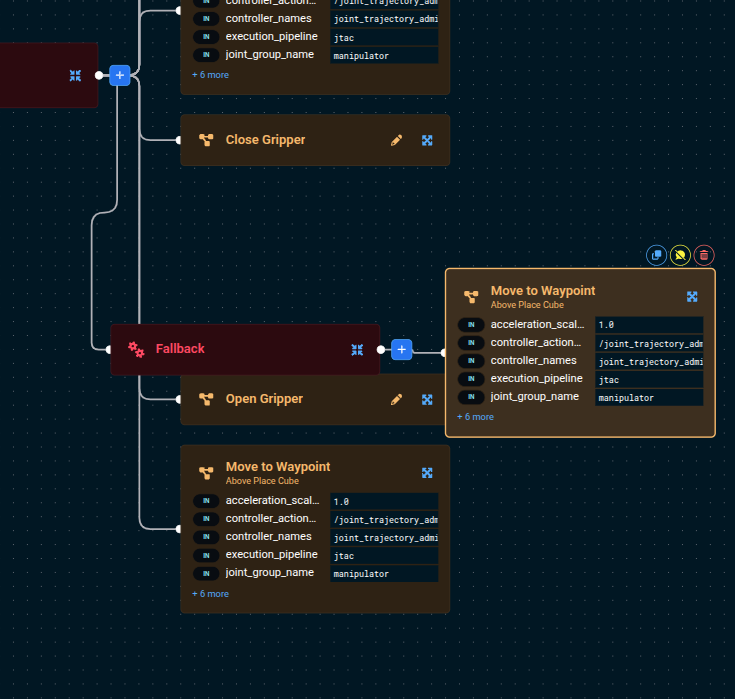Show '+ 6 more' ports in selected node
Image resolution: width=735 pixels, height=699 pixels.
coord(475,417)
